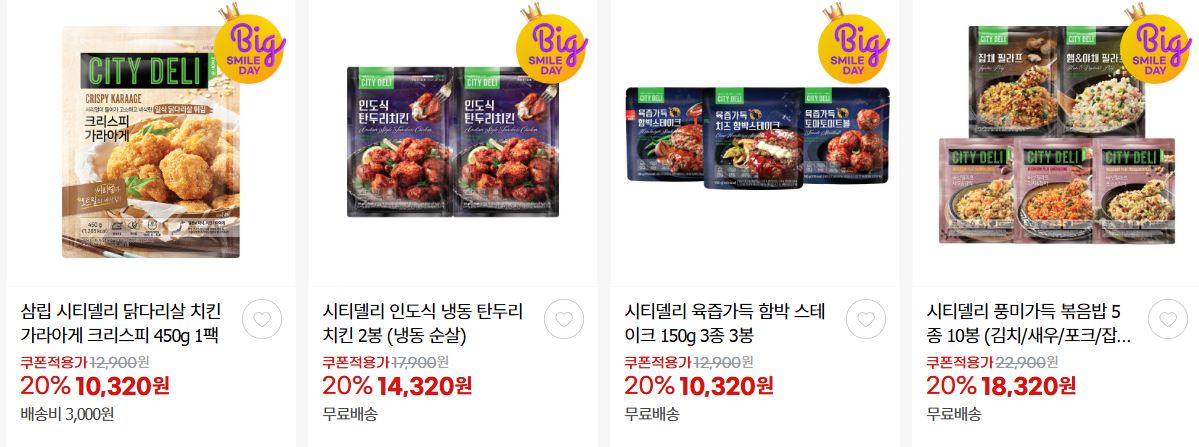Add Crispy Karaage chicken to wishlist heart
Screen dimensions: 1199x447
coord(262,319)
